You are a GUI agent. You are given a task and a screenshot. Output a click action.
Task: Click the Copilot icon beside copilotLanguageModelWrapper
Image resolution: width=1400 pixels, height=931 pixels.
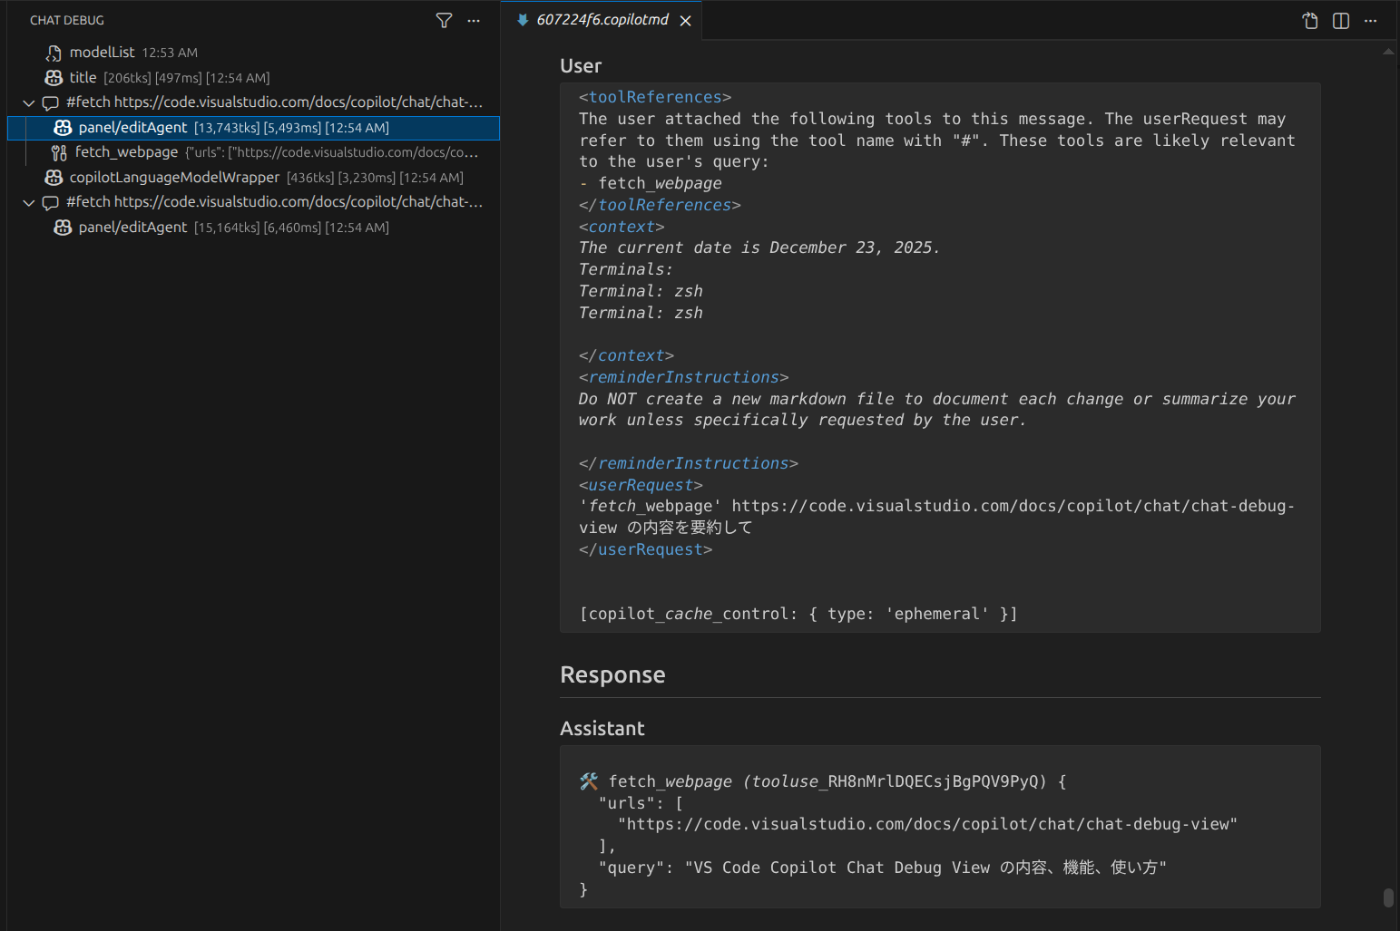(x=54, y=178)
